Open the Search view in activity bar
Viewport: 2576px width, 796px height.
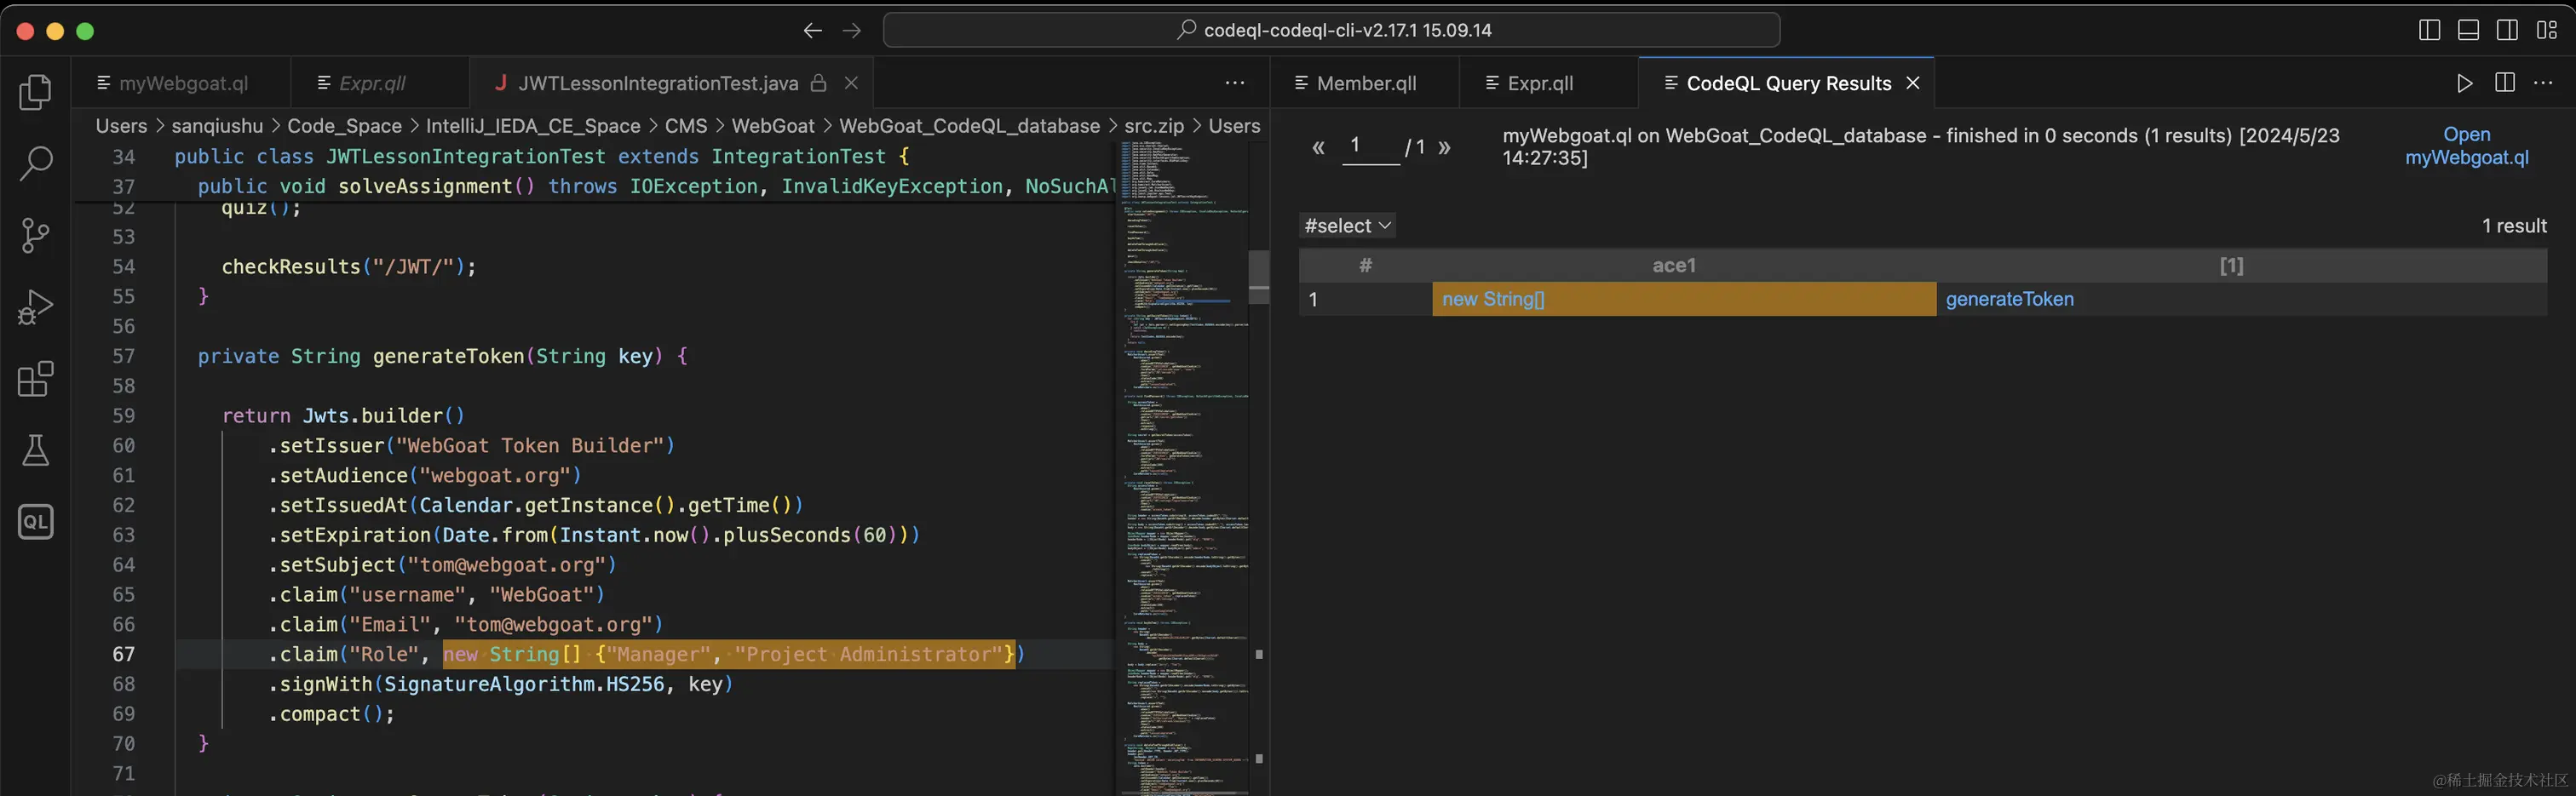[35, 163]
